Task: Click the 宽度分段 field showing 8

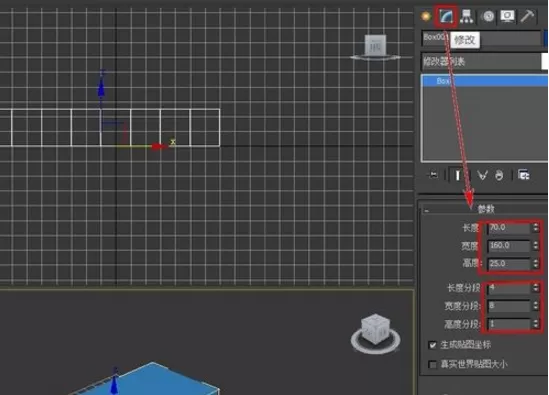Action: (509, 306)
